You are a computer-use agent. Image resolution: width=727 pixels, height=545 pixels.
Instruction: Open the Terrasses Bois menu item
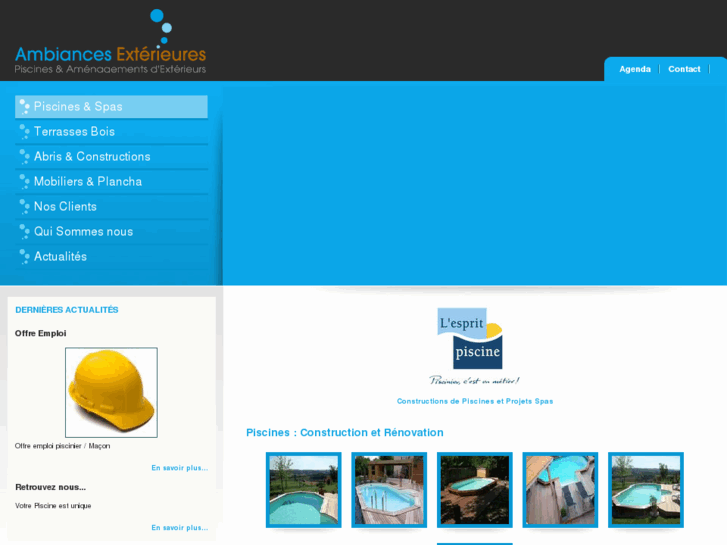[111, 132]
